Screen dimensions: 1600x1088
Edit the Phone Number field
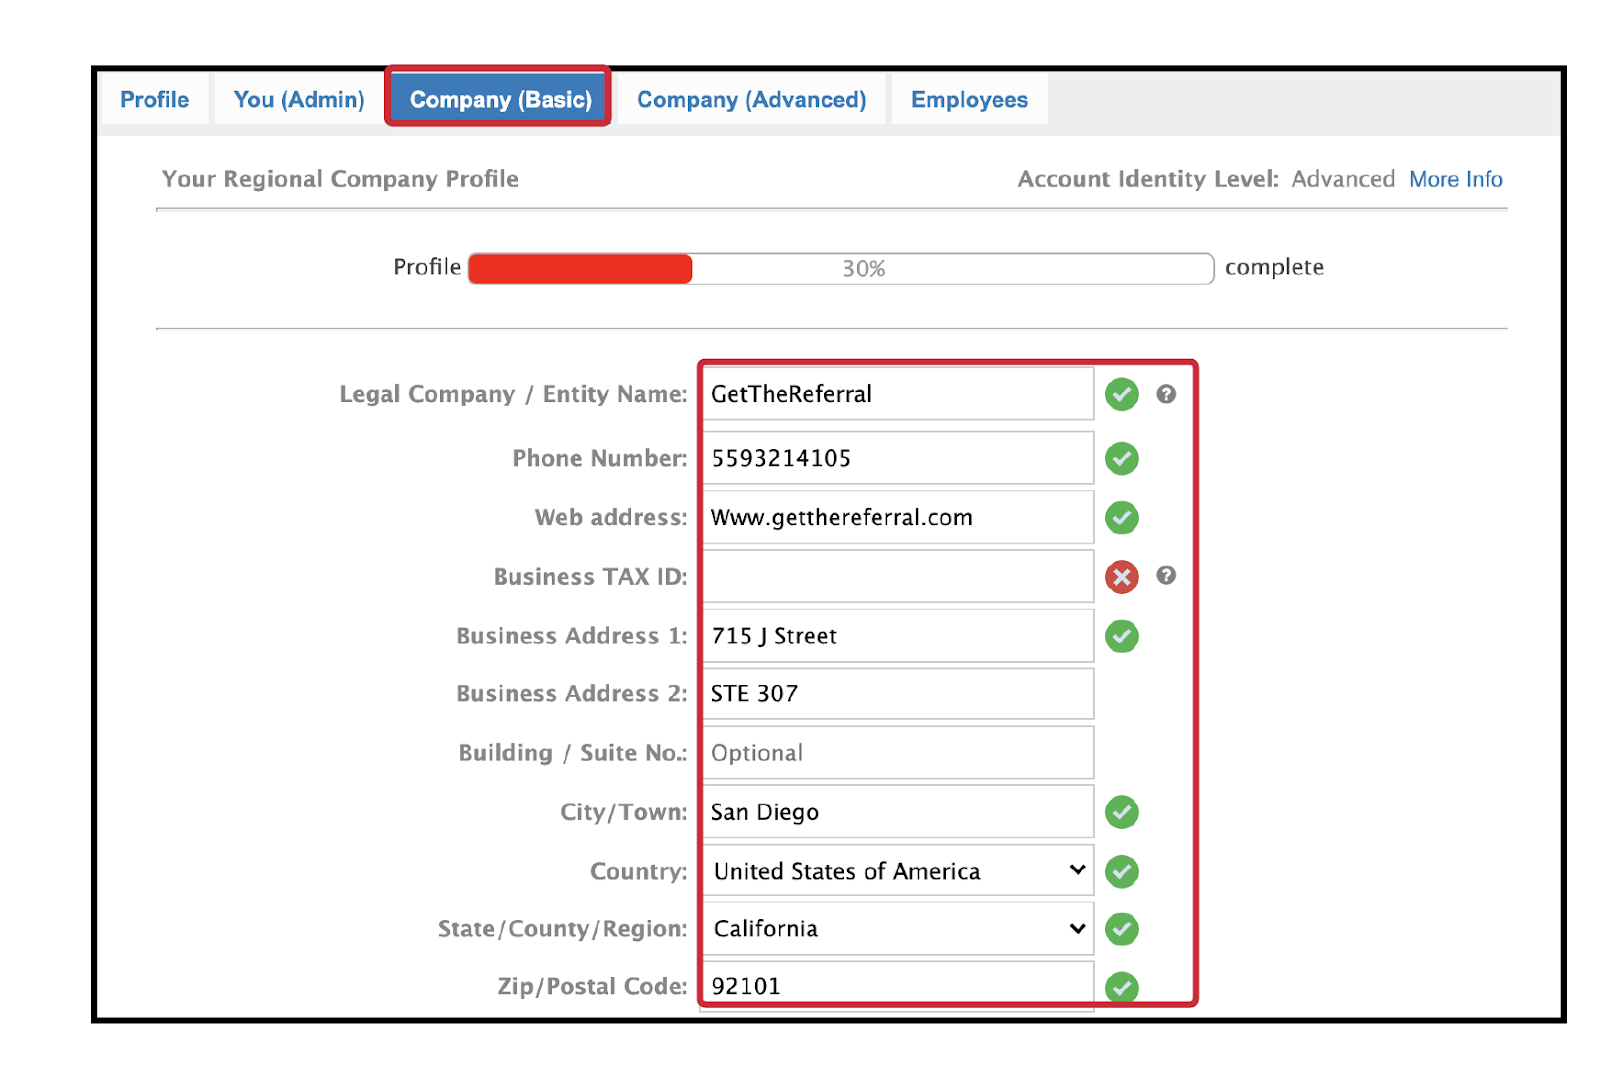pyautogui.click(x=898, y=458)
